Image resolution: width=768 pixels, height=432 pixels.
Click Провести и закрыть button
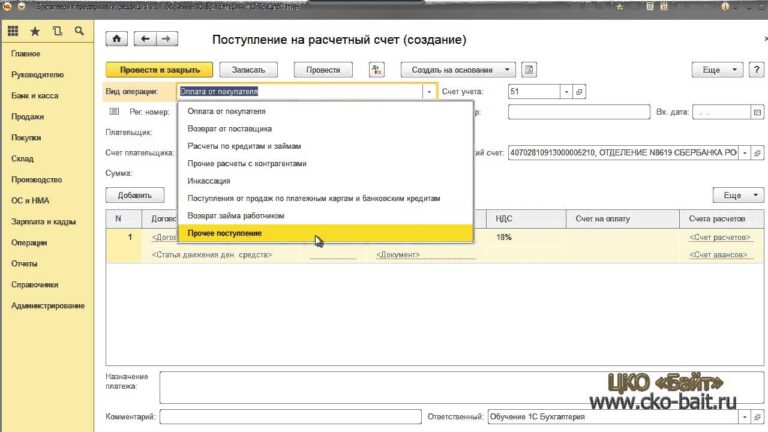160,70
